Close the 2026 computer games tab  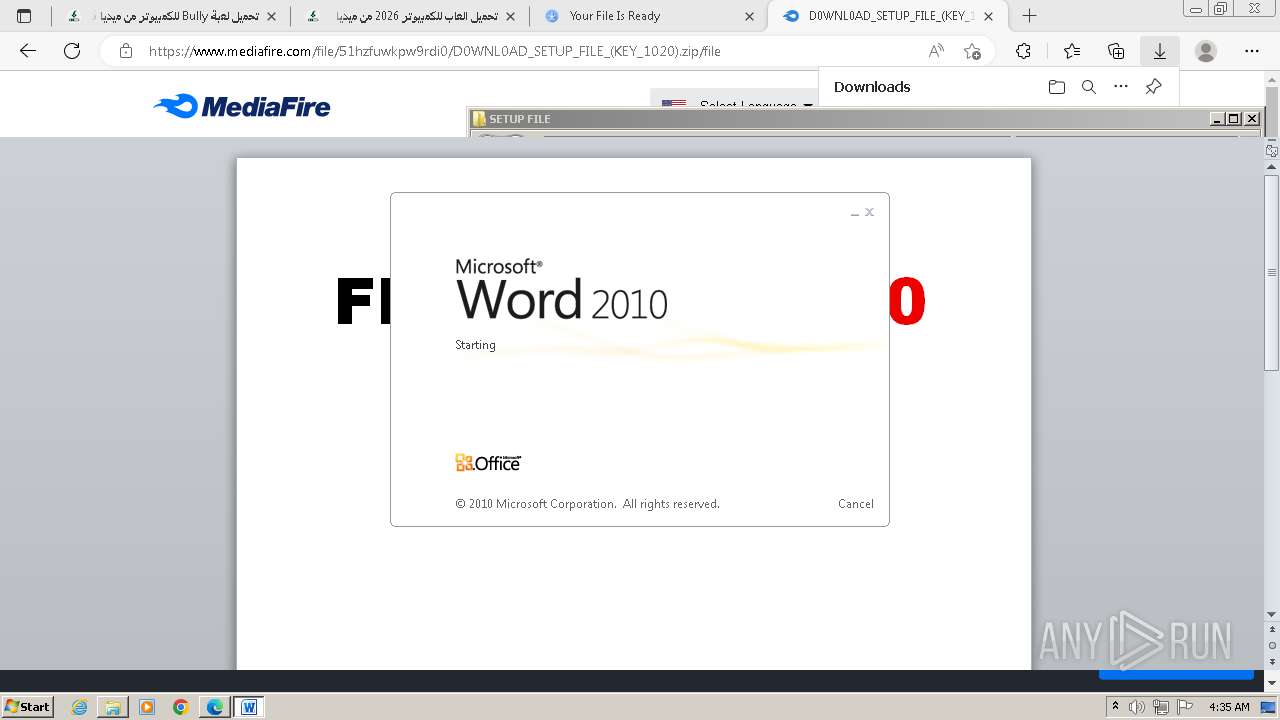(x=511, y=16)
